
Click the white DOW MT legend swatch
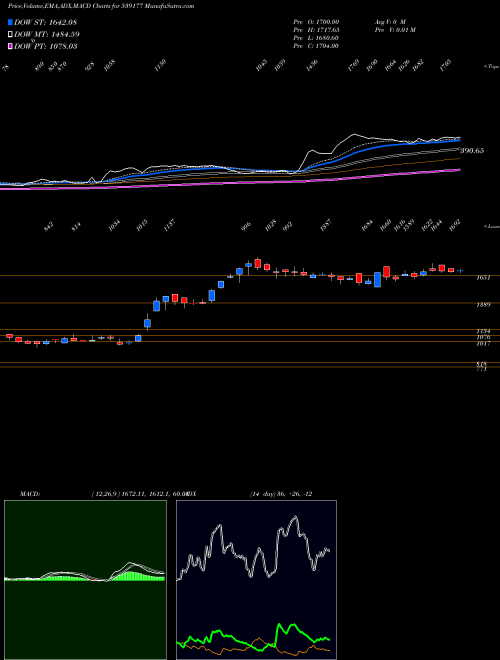(11, 35)
